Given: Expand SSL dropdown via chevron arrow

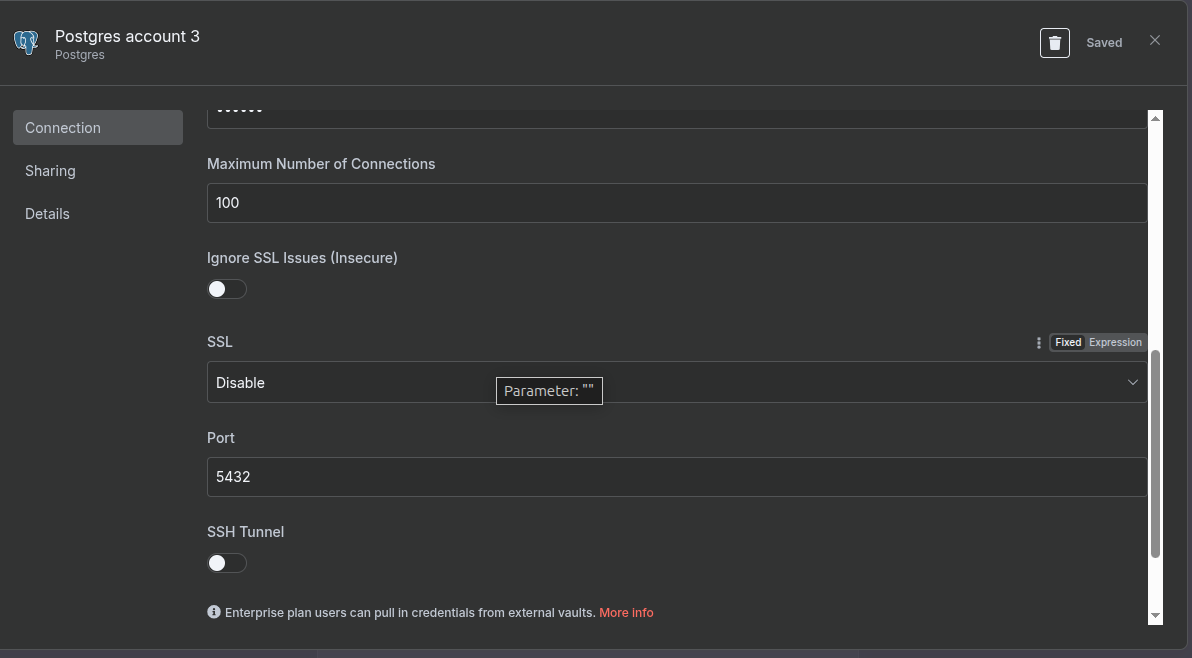Looking at the screenshot, I should [x=1132, y=382].
